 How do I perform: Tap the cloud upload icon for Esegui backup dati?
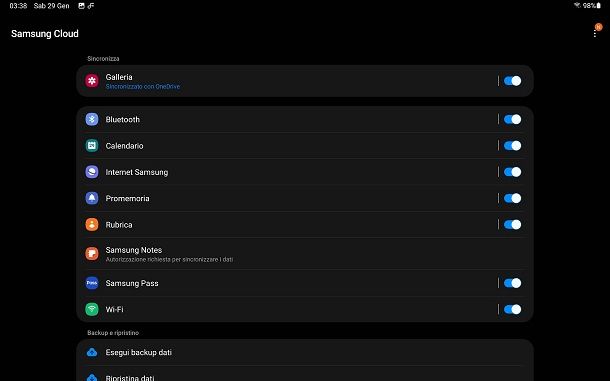(x=92, y=353)
